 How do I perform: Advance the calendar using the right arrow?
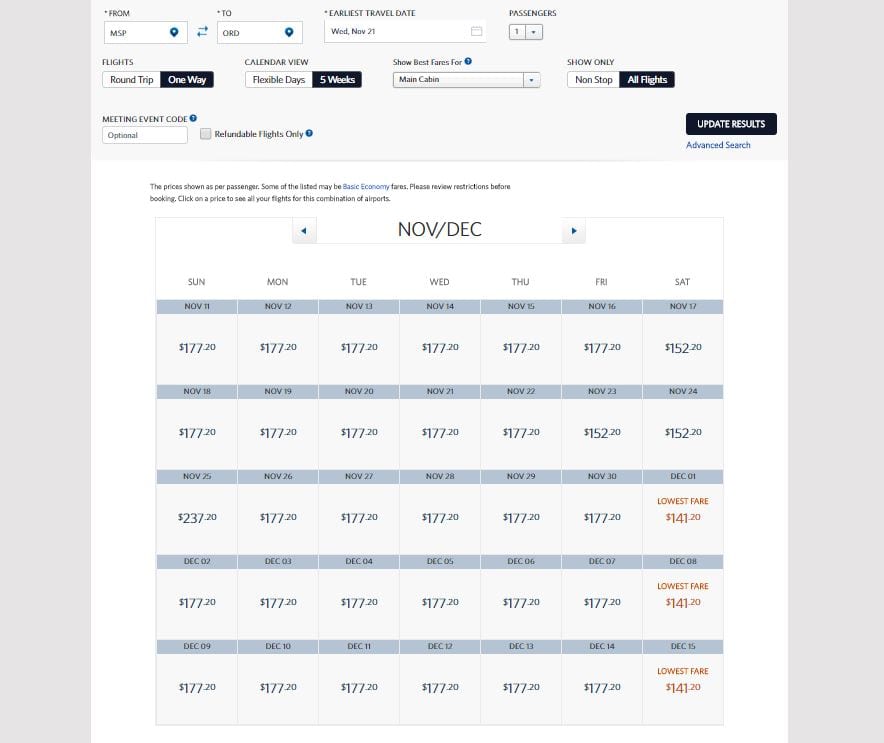(575, 230)
